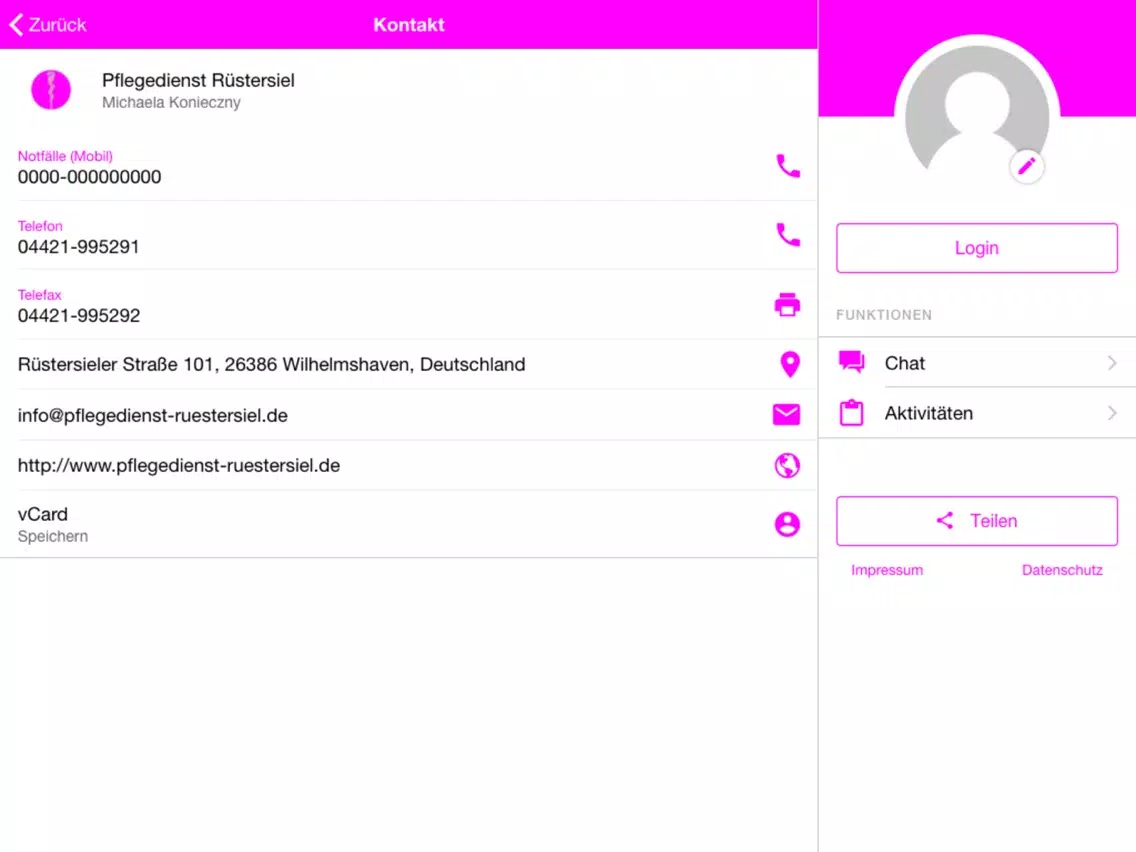The width and height of the screenshot is (1136, 852).
Task: Tap the Telefax label
Action: pos(39,295)
